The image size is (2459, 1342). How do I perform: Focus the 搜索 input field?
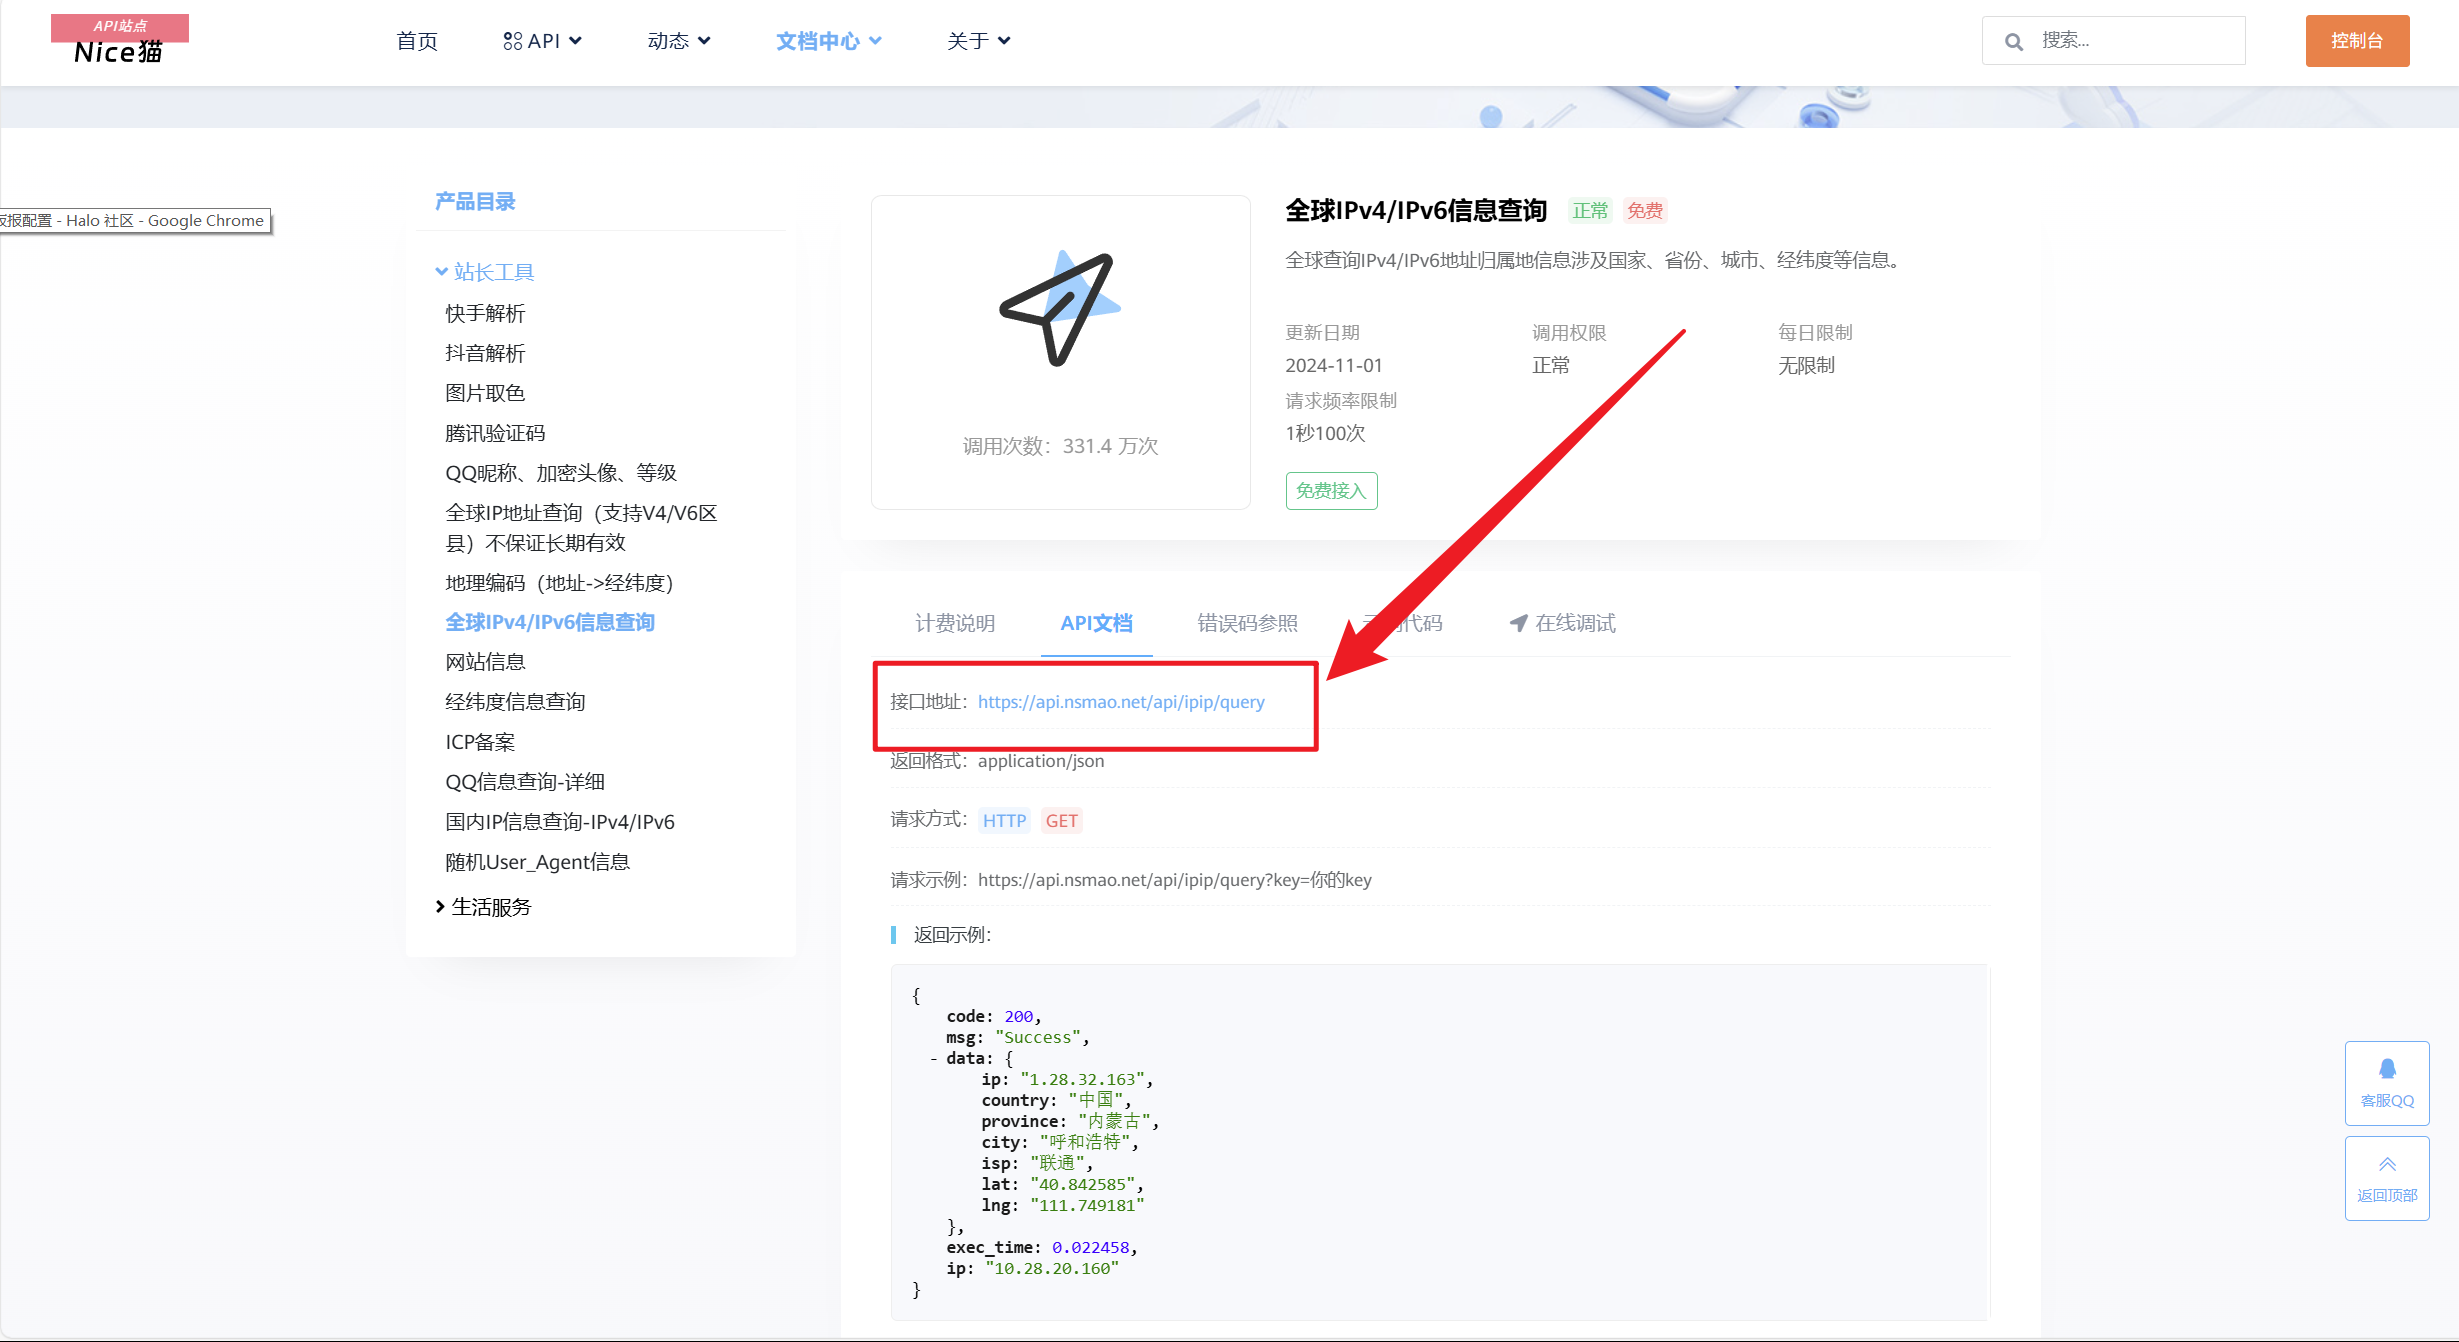coord(2130,41)
